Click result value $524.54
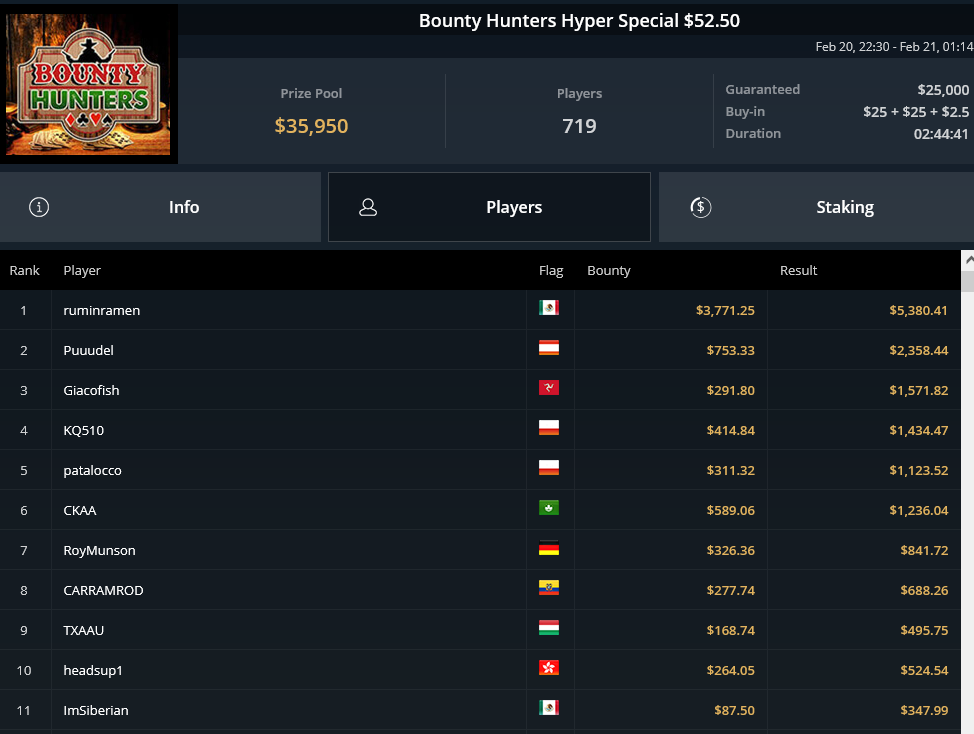The height and width of the screenshot is (734, 974). coord(924,670)
